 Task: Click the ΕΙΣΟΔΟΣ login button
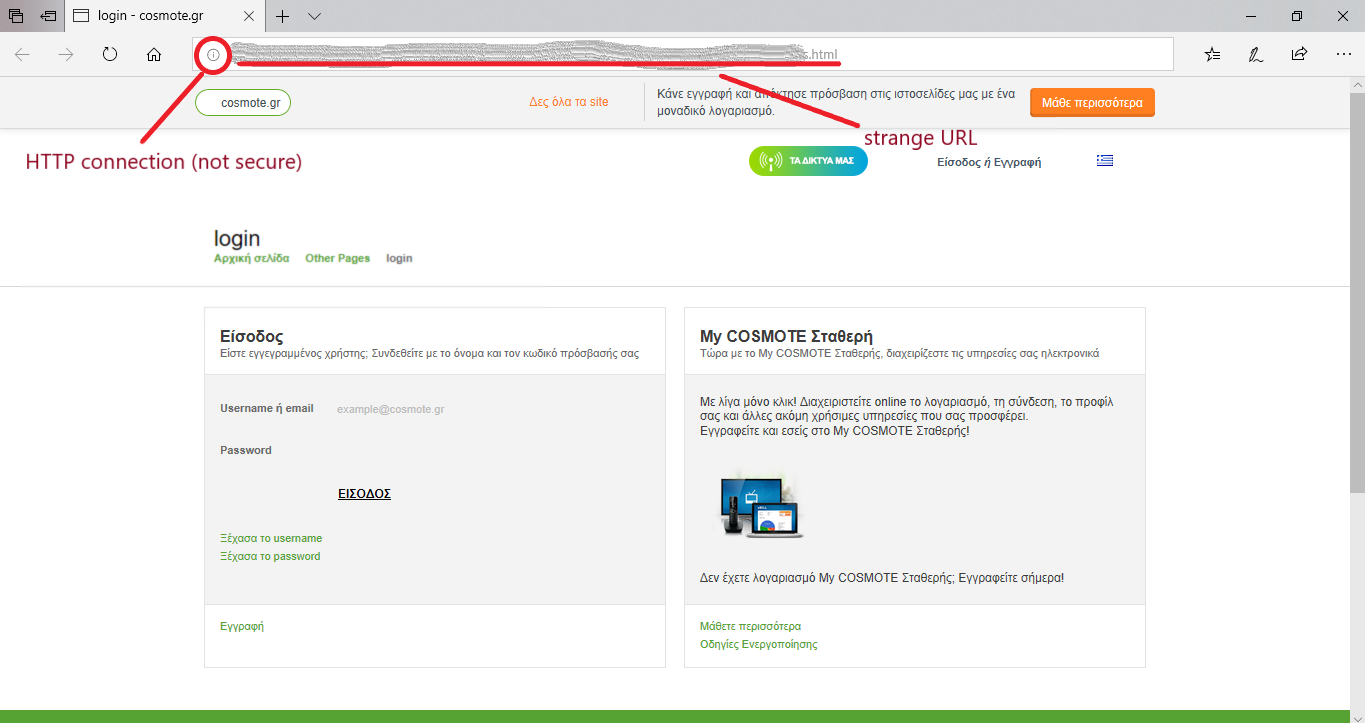click(x=364, y=493)
